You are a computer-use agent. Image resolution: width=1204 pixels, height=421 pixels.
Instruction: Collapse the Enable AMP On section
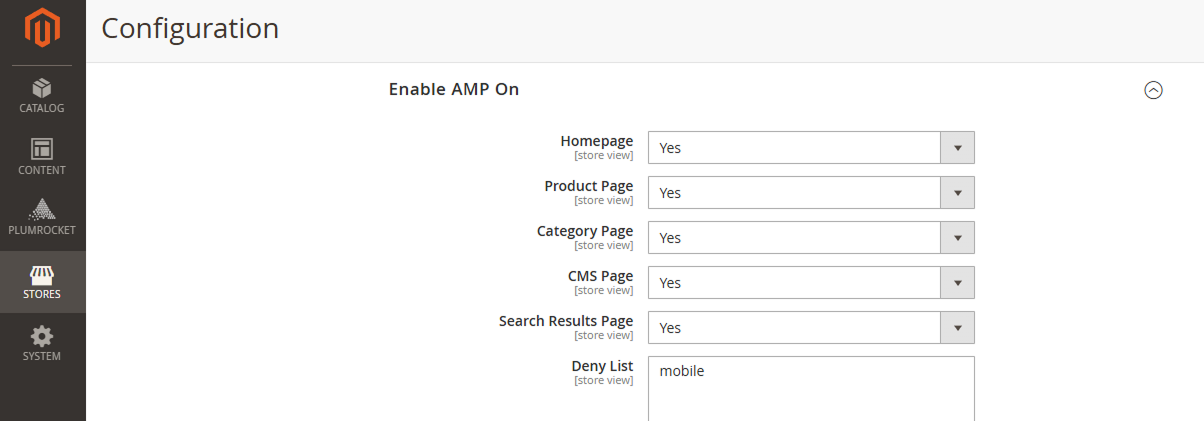click(1153, 90)
